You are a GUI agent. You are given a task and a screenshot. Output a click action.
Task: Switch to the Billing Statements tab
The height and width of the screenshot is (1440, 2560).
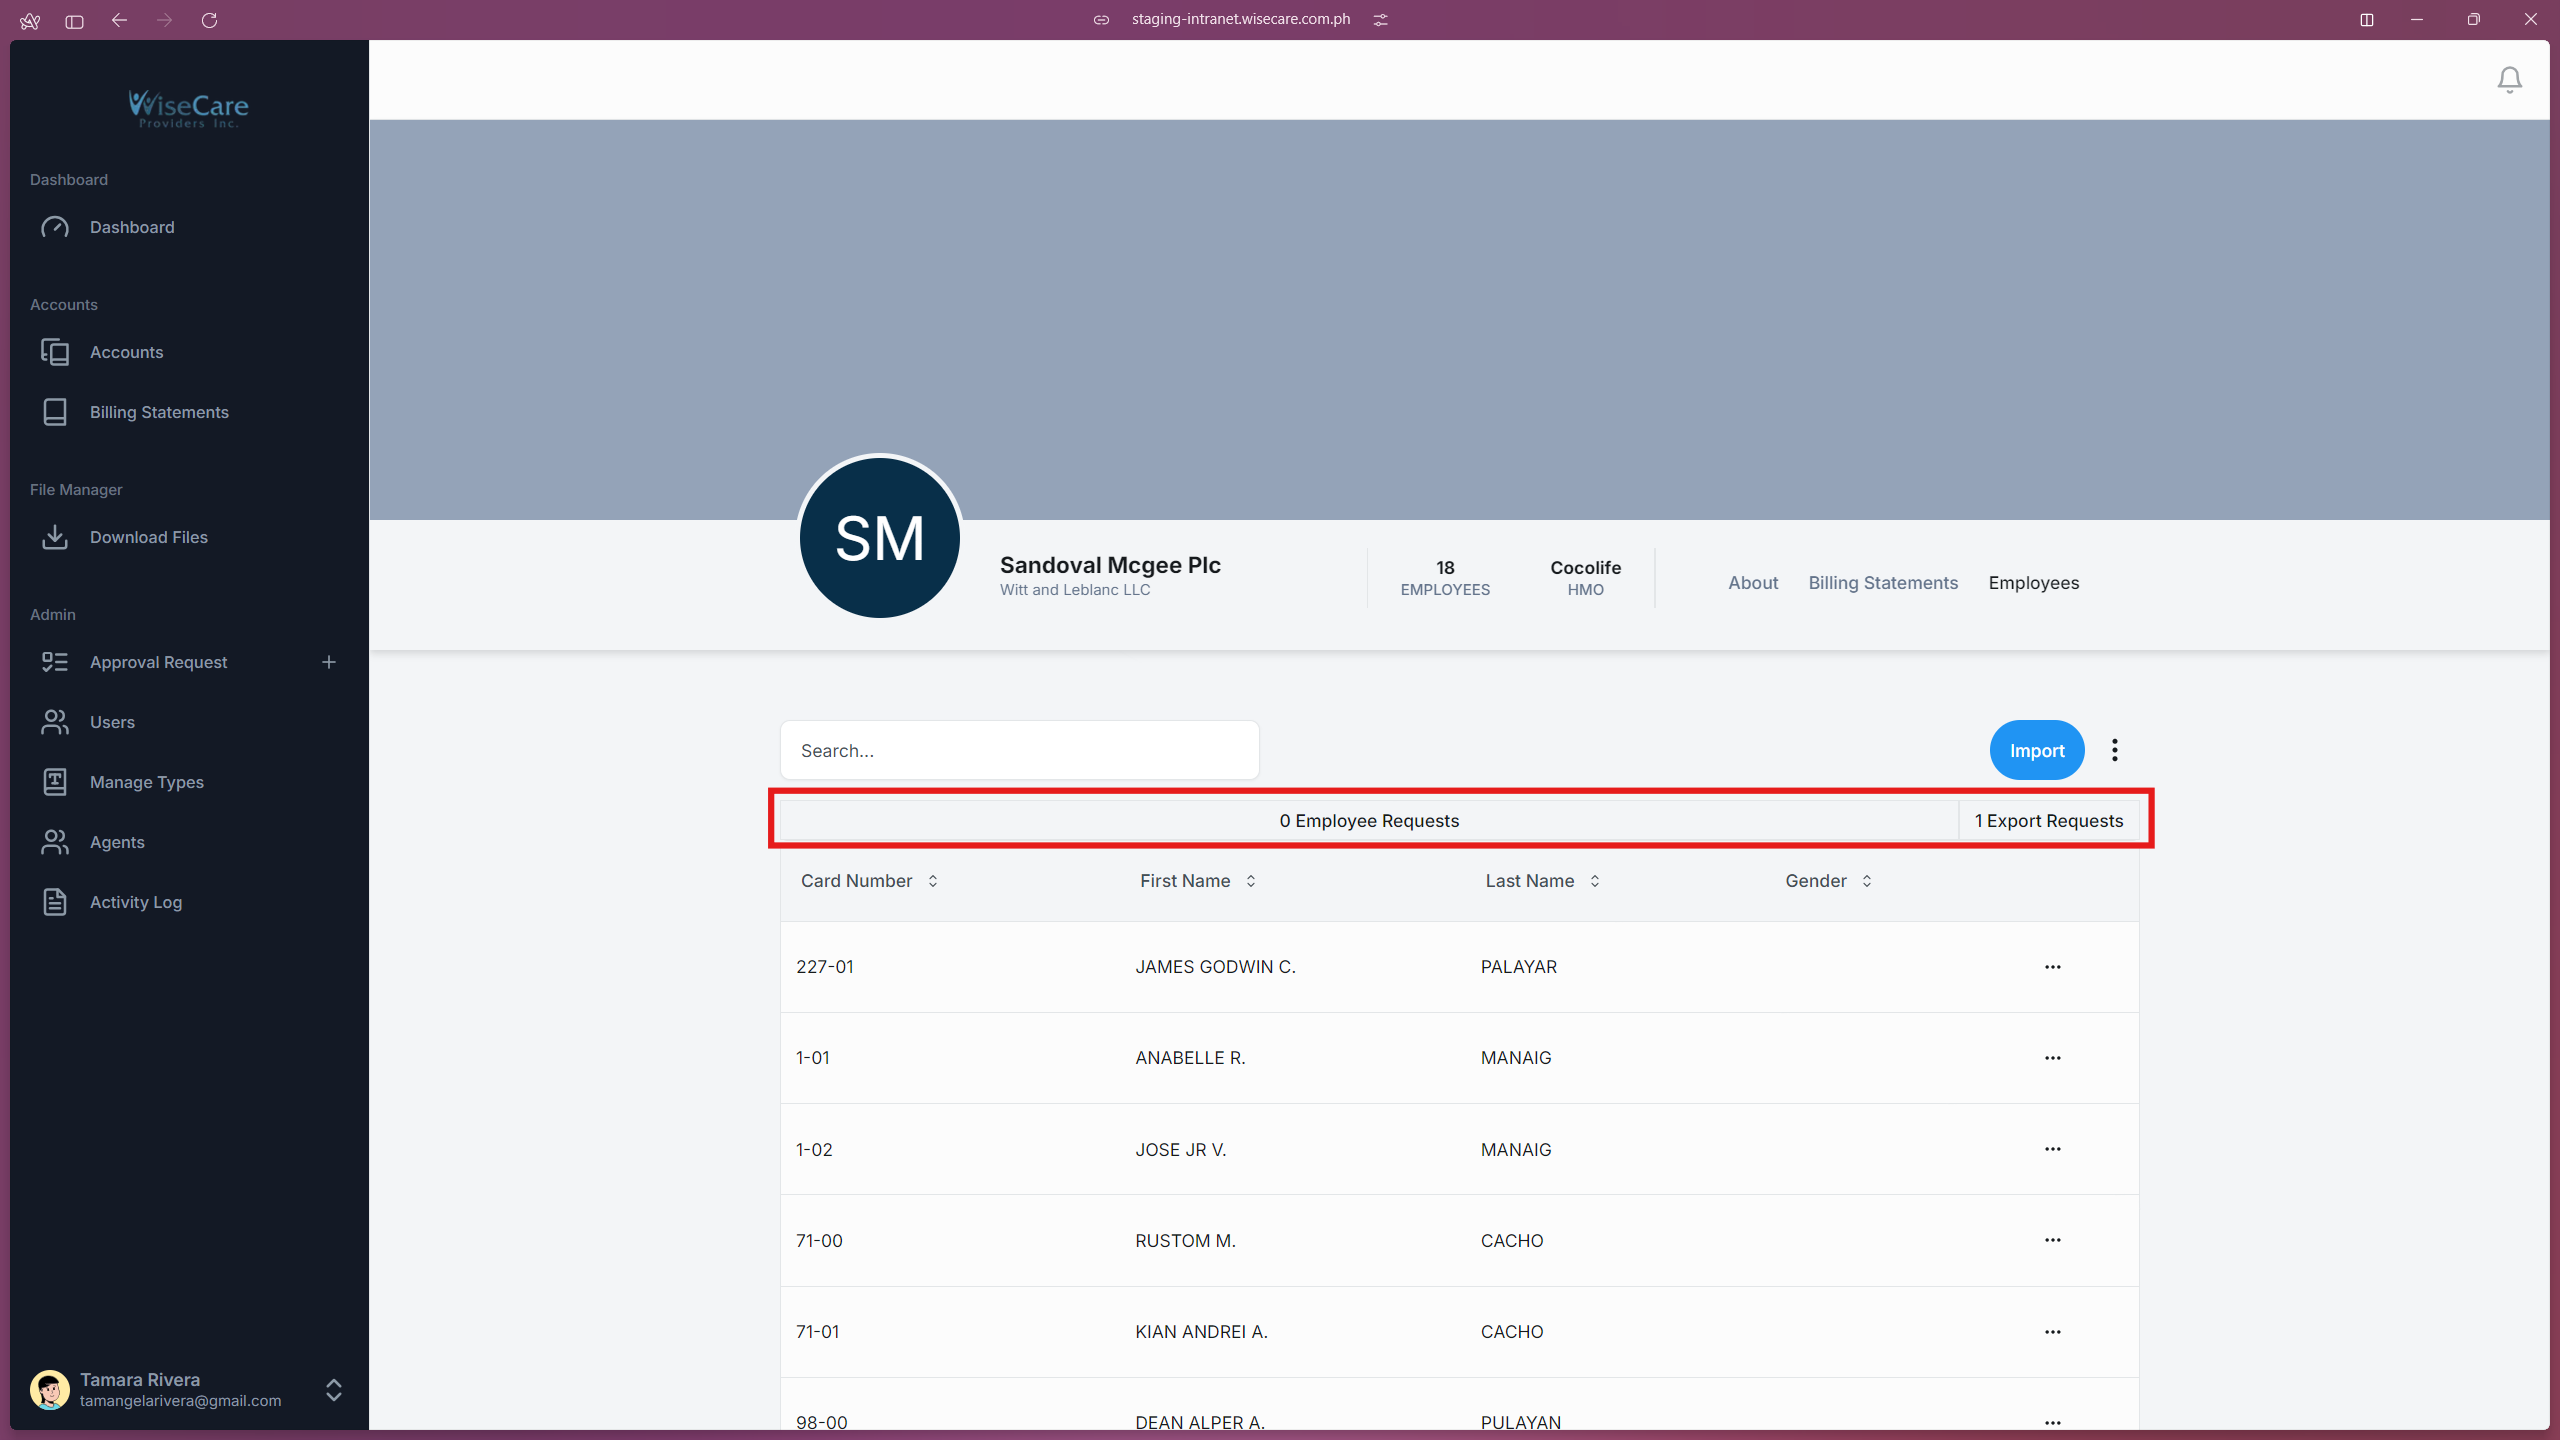(x=1882, y=583)
